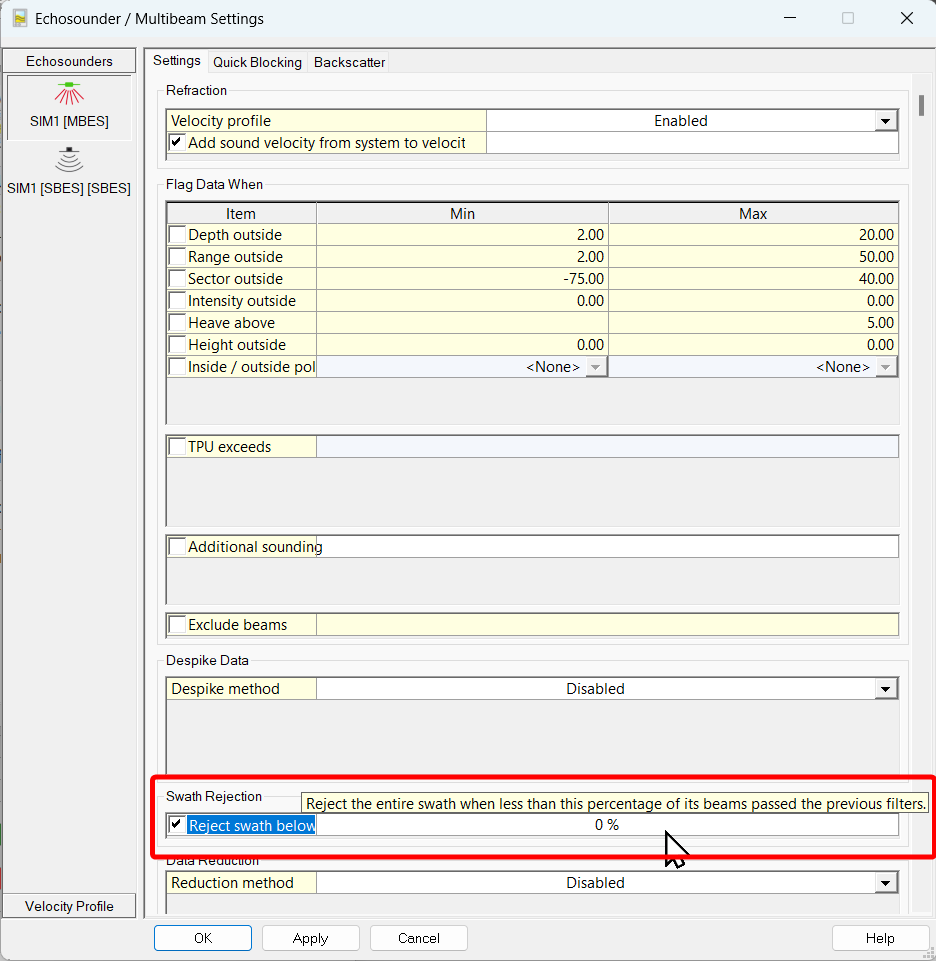Enable the Depth outside checkbox
This screenshot has width=936, height=961.
(177, 235)
